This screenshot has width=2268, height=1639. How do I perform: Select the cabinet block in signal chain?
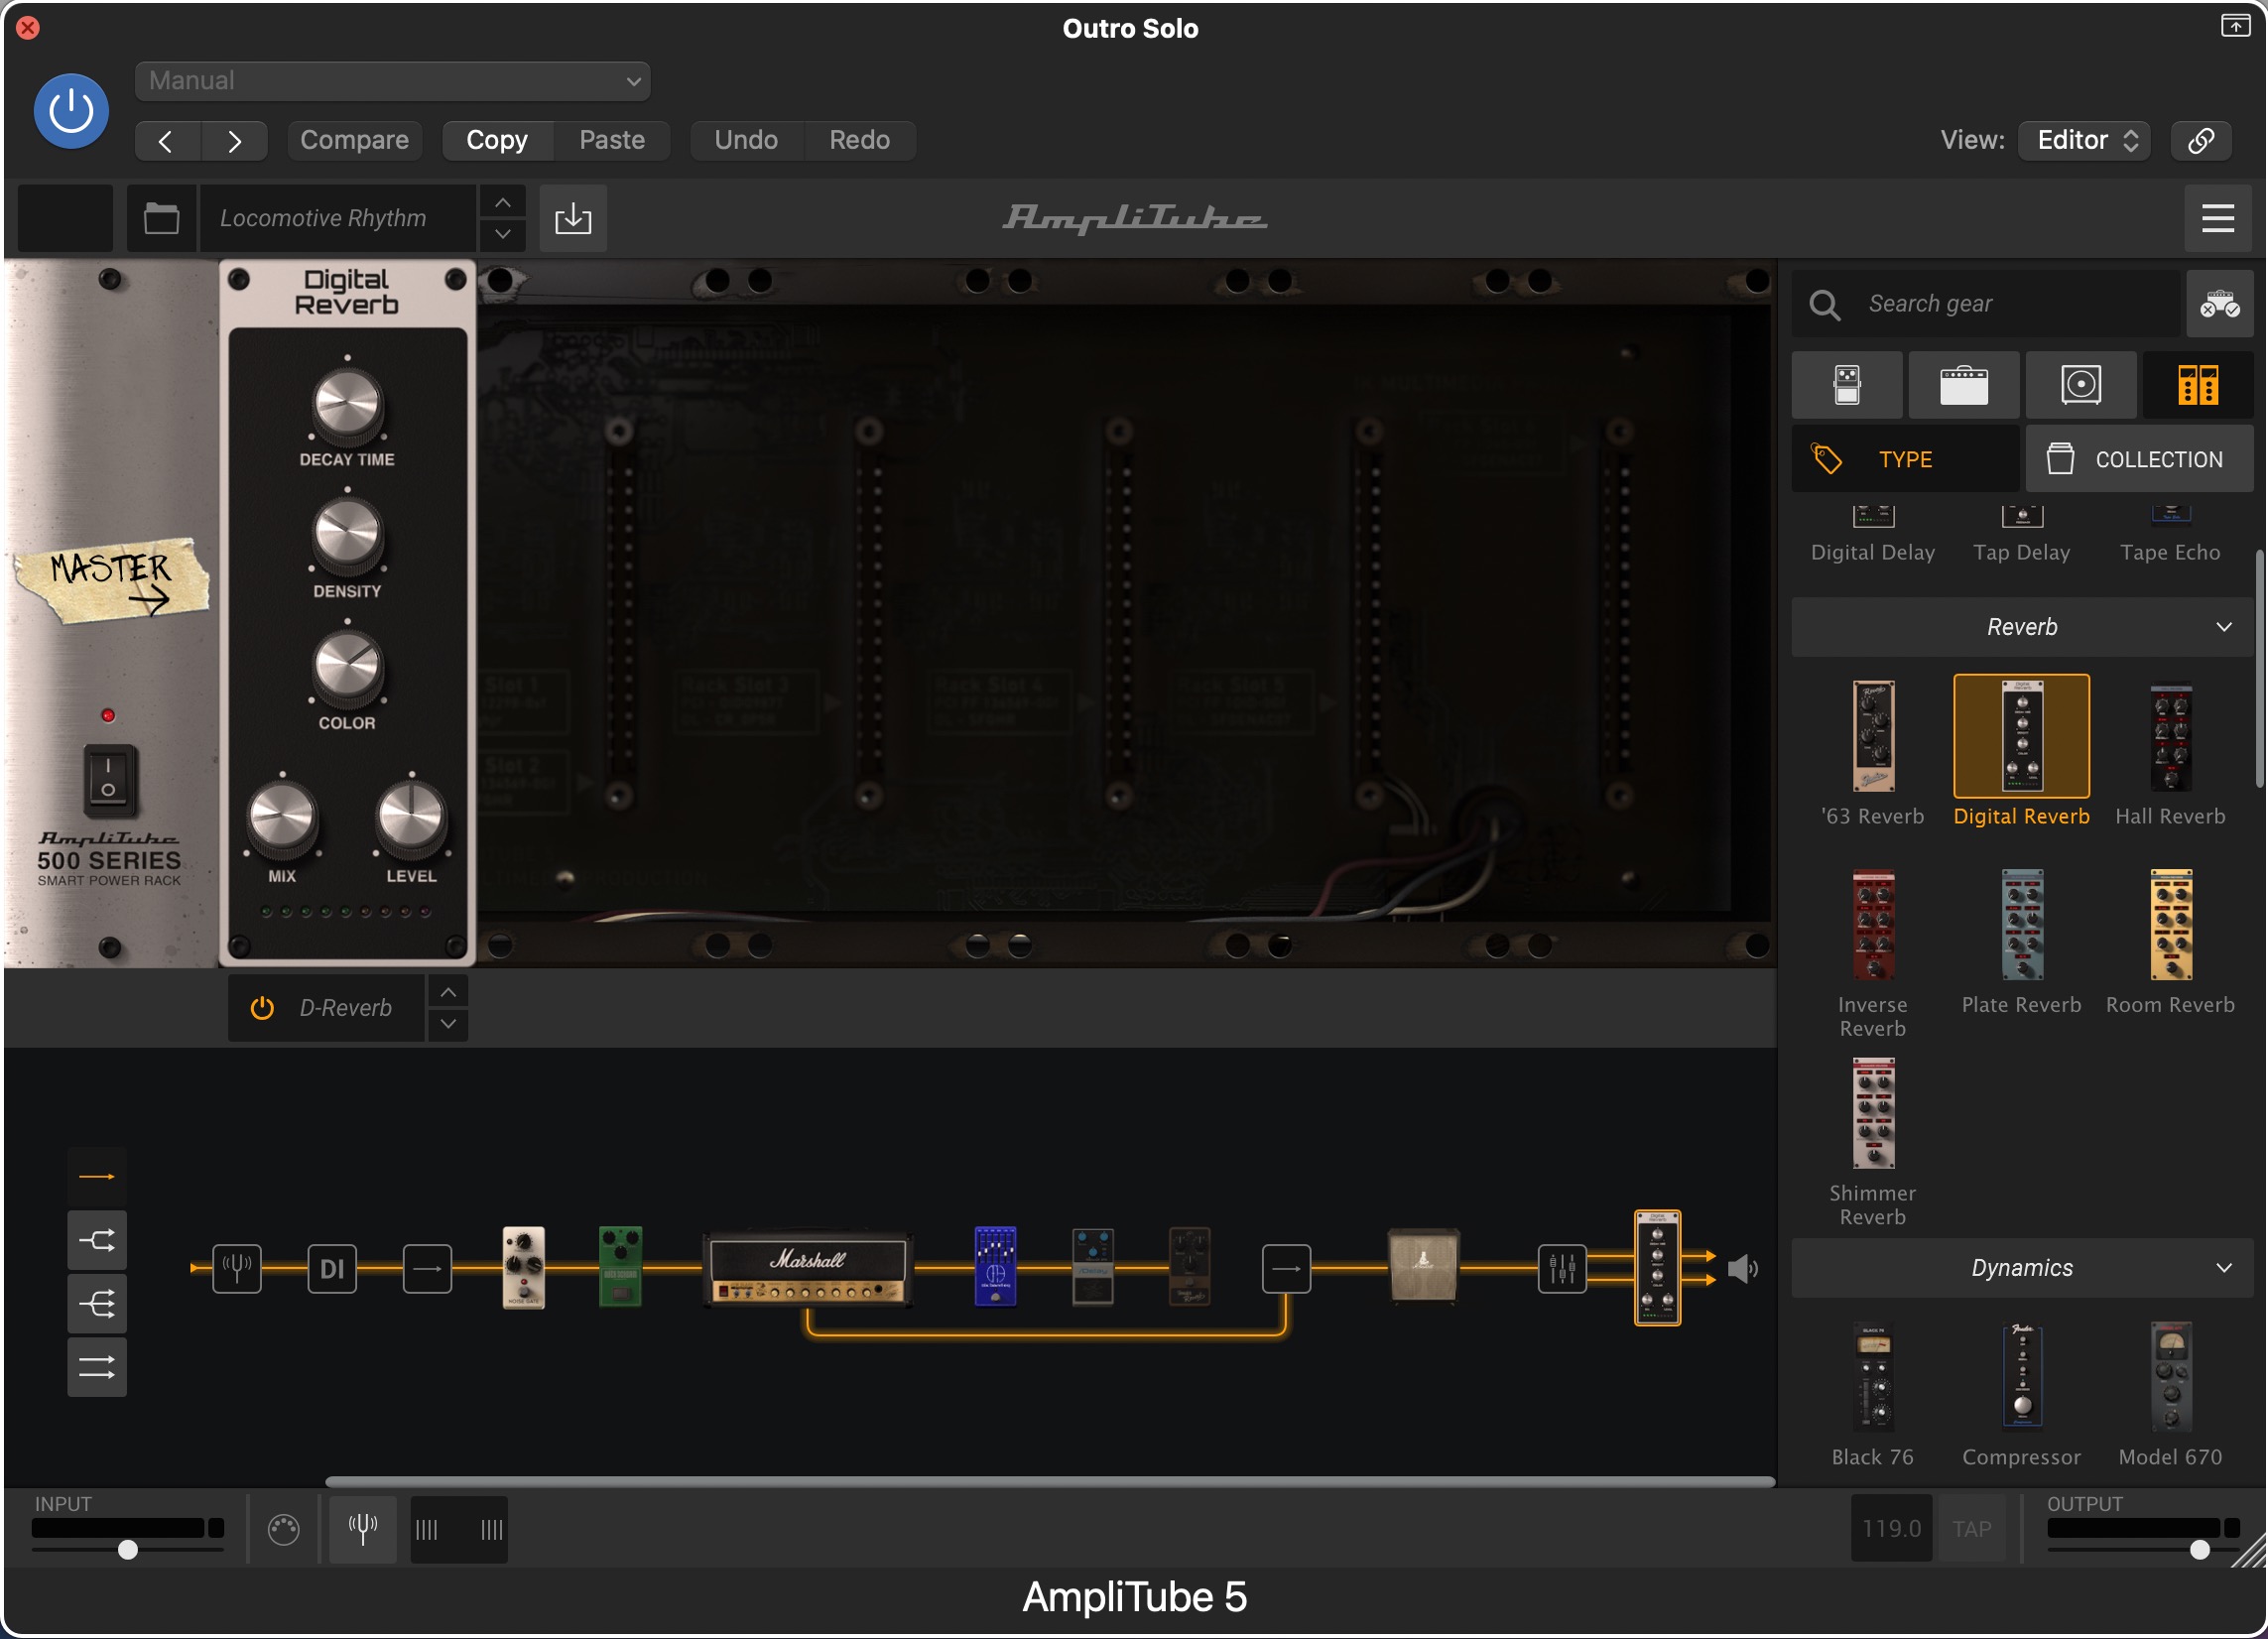click(1423, 1266)
